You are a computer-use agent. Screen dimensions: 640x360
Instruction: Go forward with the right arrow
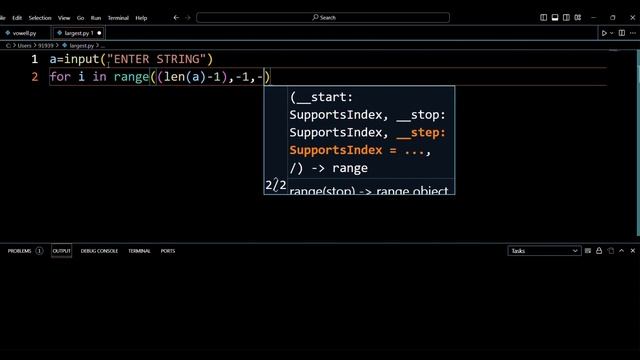click(x=188, y=18)
